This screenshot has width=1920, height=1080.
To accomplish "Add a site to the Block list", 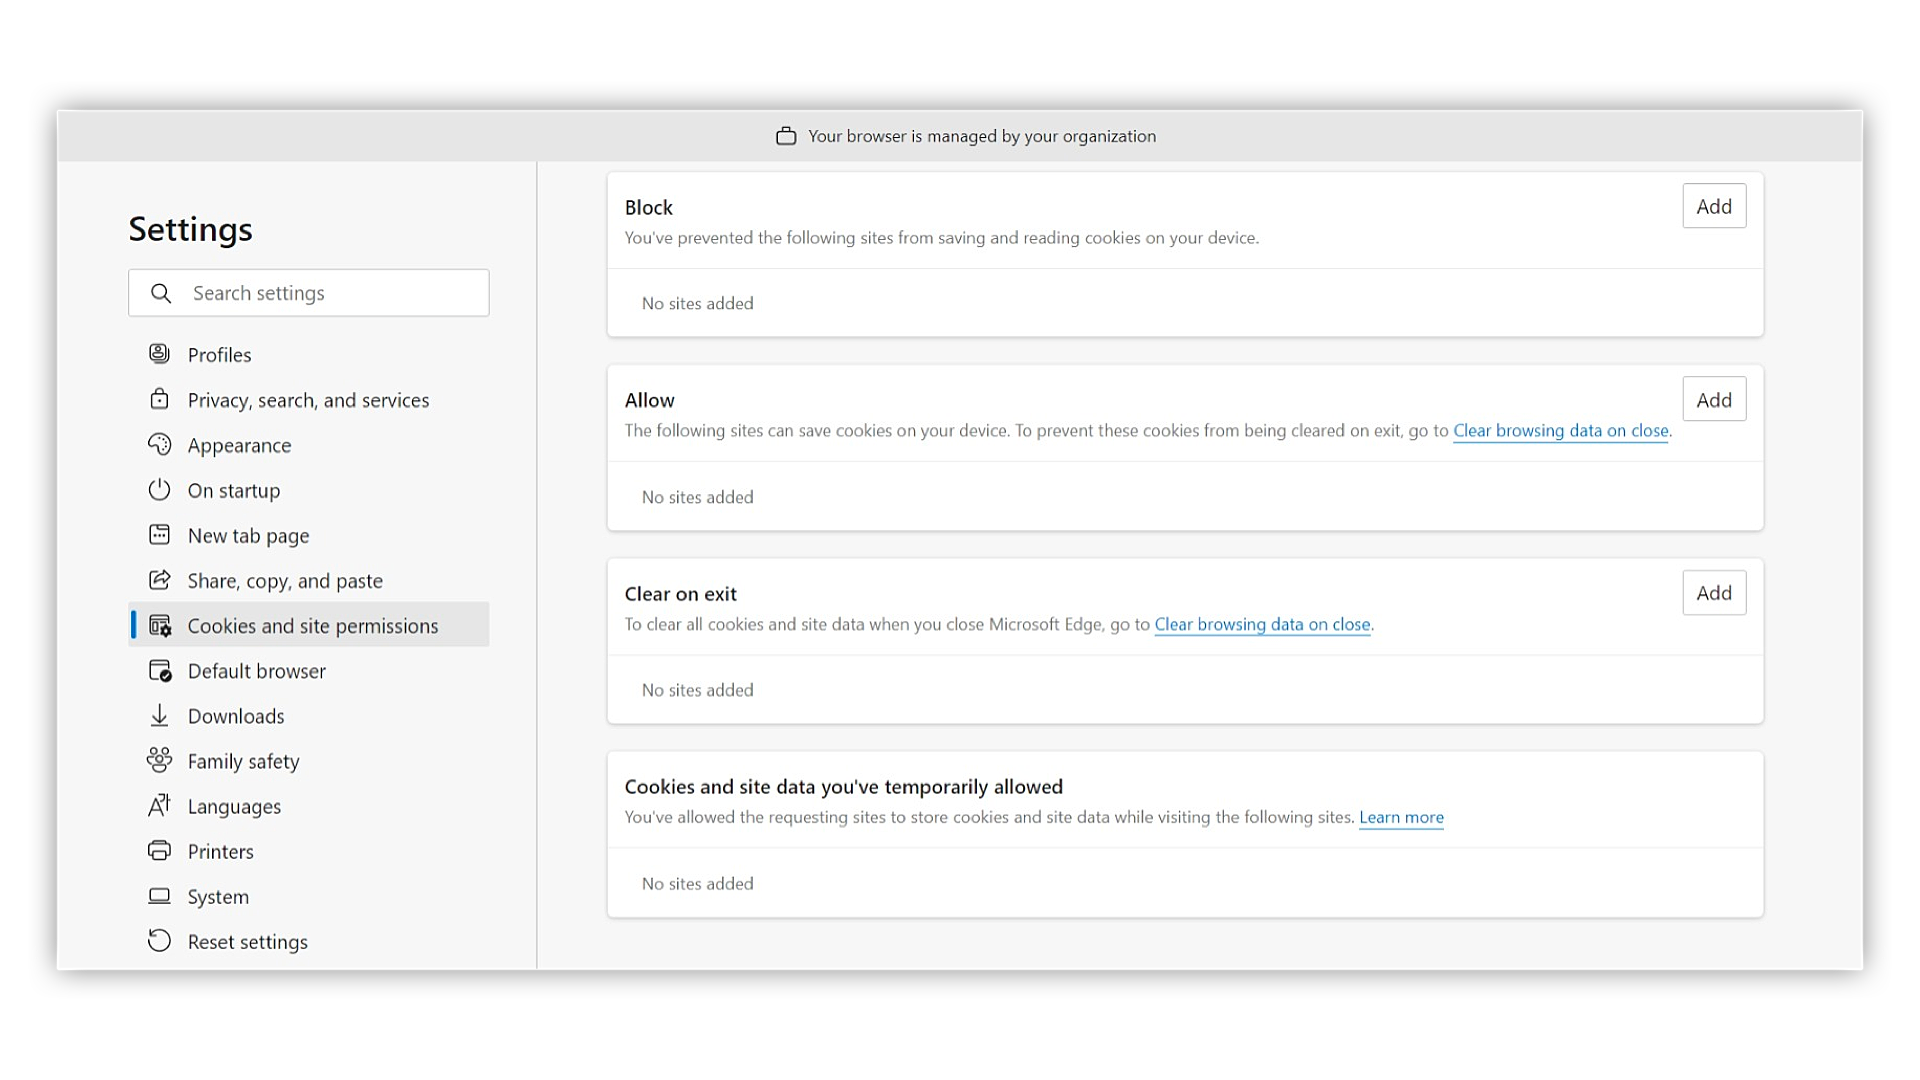I will point(1714,206).
